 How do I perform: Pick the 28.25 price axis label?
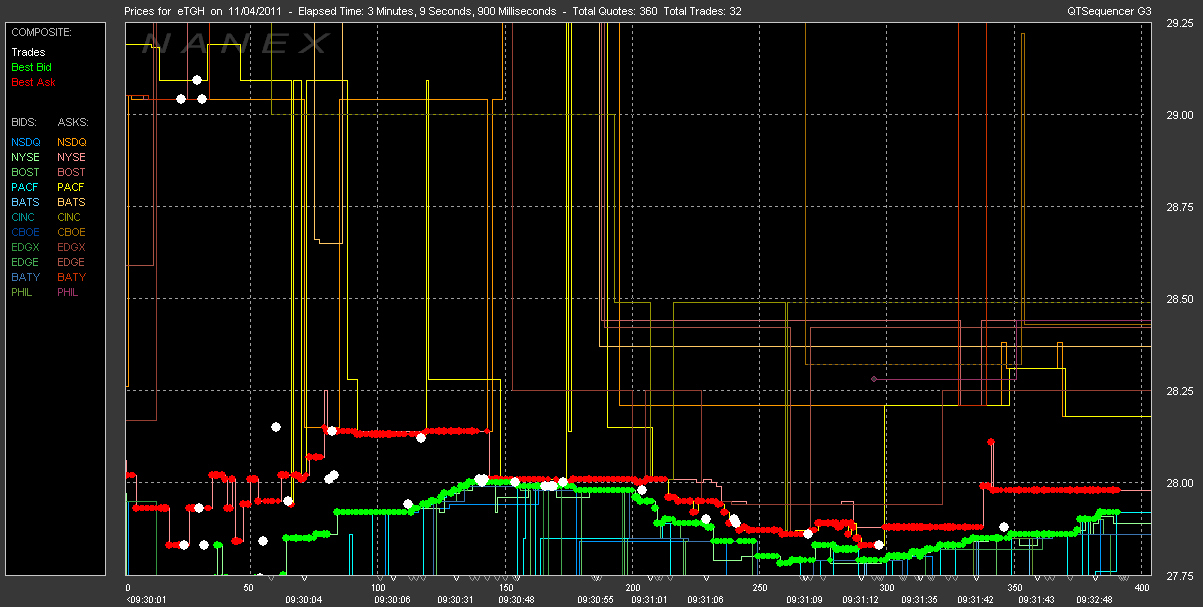[x=1179, y=392]
